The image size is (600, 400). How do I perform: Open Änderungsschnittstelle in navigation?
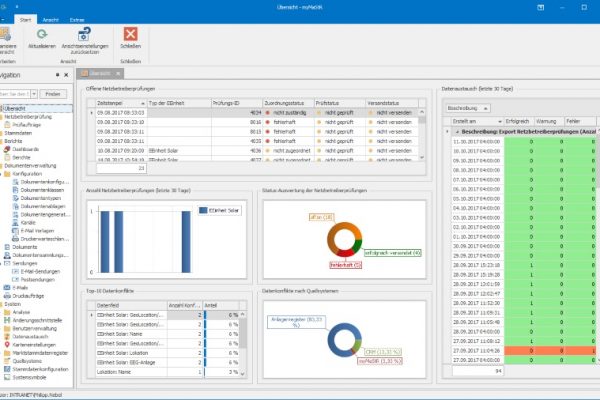coord(37,320)
